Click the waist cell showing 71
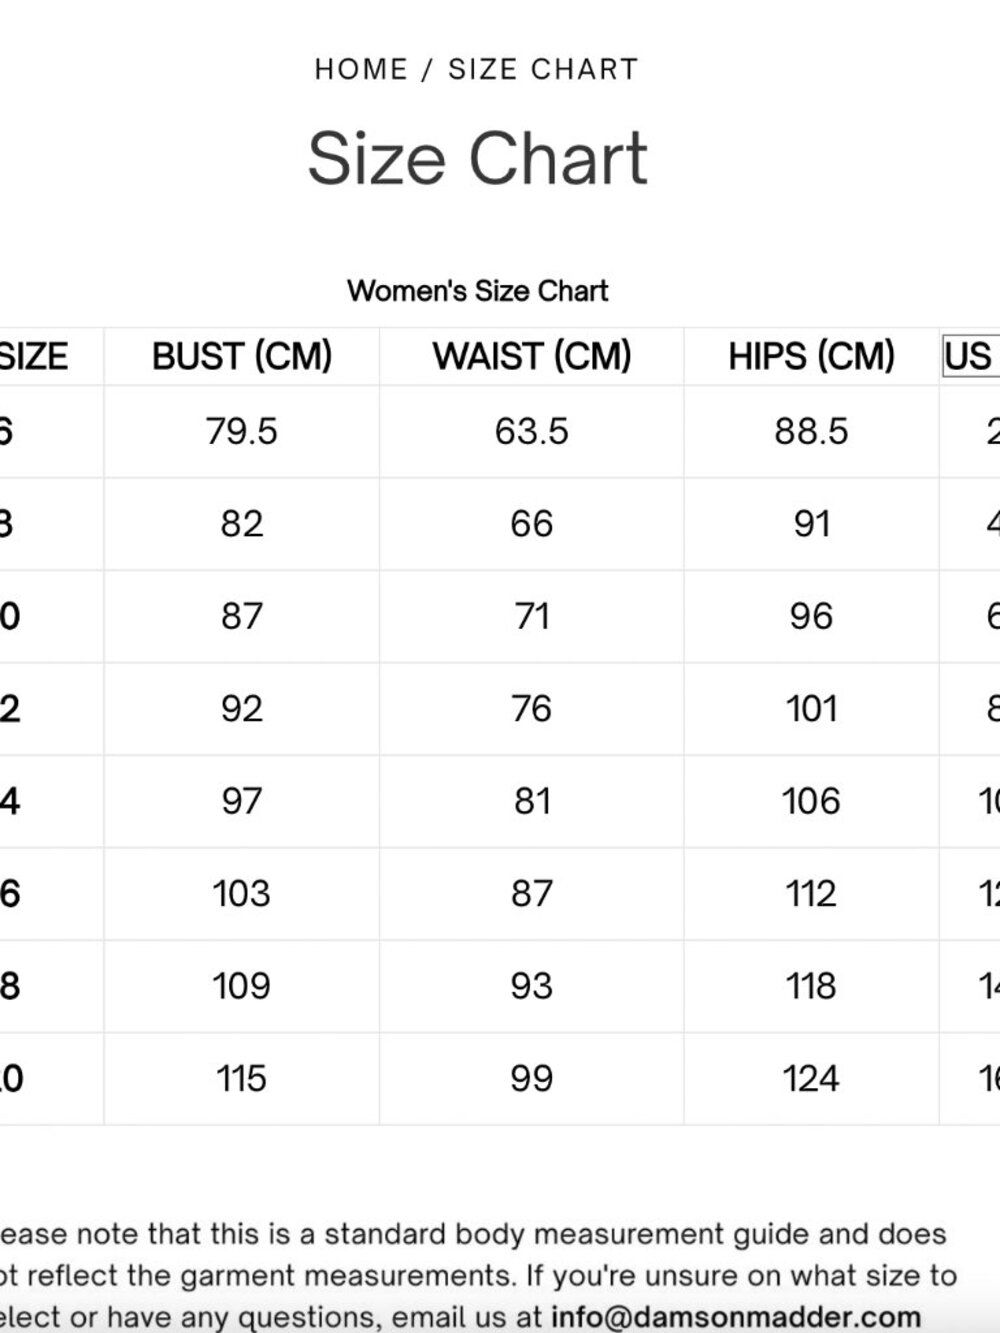Viewport: 1000px width, 1333px height. 532,616
